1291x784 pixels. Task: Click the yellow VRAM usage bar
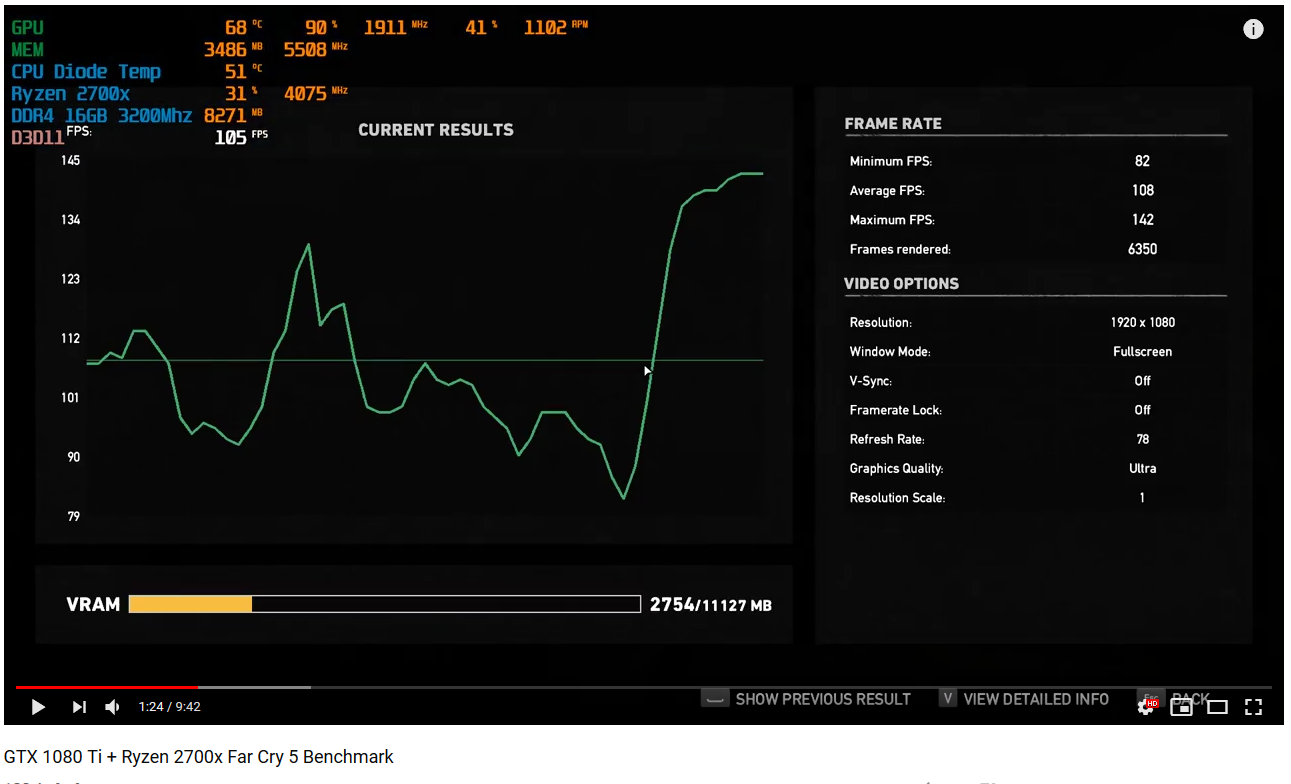(190, 604)
